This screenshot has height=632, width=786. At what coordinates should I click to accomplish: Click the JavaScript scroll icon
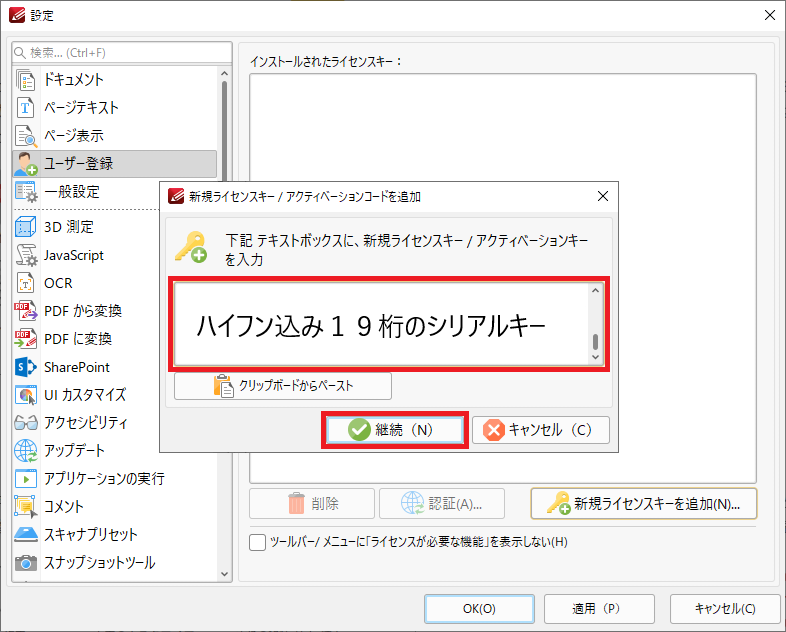26,255
